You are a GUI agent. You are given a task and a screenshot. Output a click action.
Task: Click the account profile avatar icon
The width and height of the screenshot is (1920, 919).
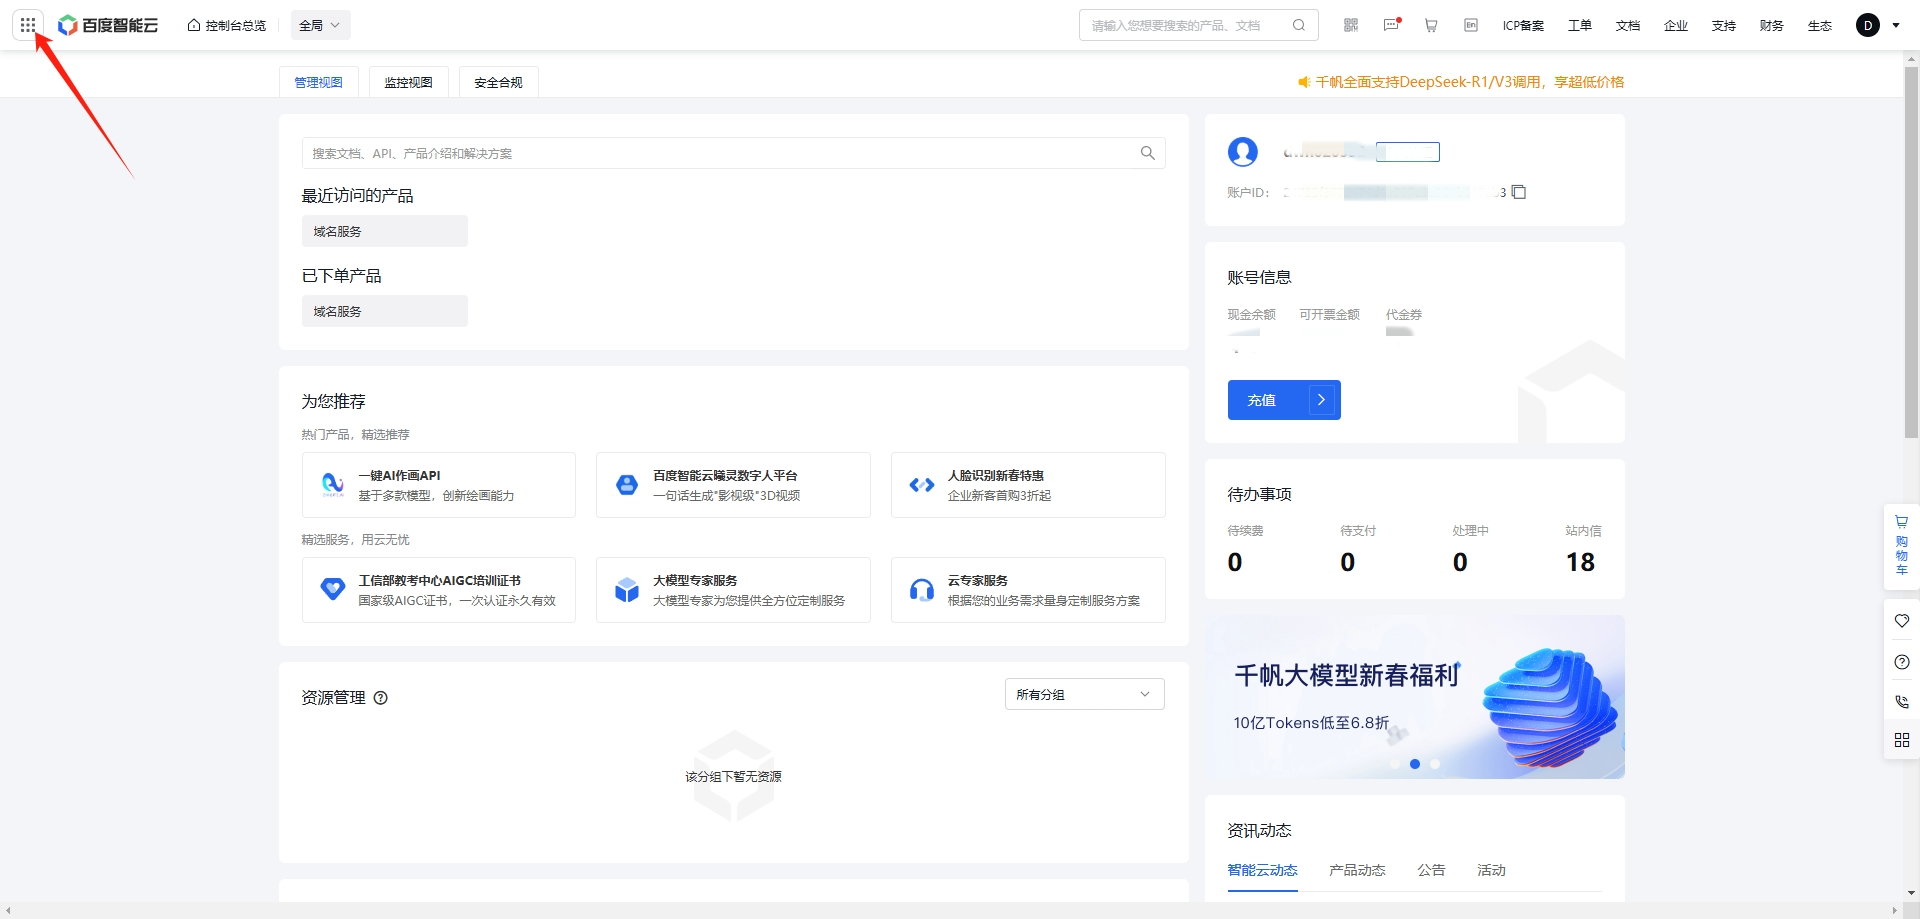click(1243, 152)
